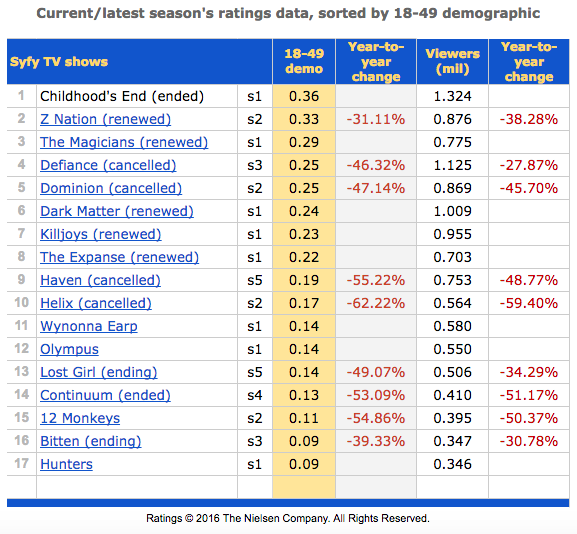Click the Viewers (mil) column header
Viewport: 577px width, 534px height.
pyautogui.click(x=453, y=61)
